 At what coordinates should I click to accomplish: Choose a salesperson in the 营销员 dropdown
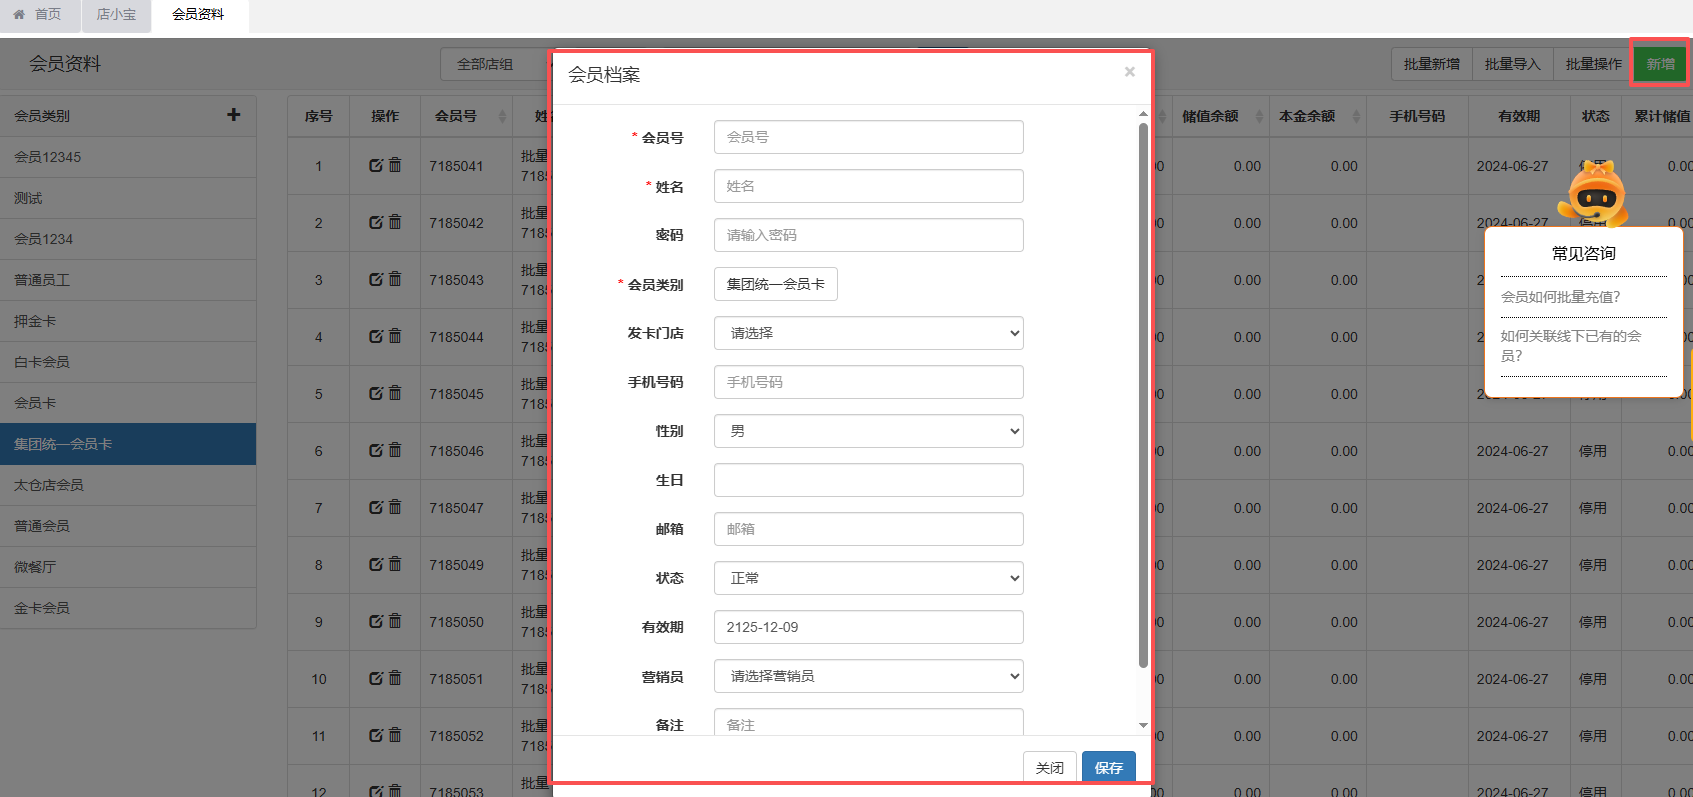tap(868, 676)
